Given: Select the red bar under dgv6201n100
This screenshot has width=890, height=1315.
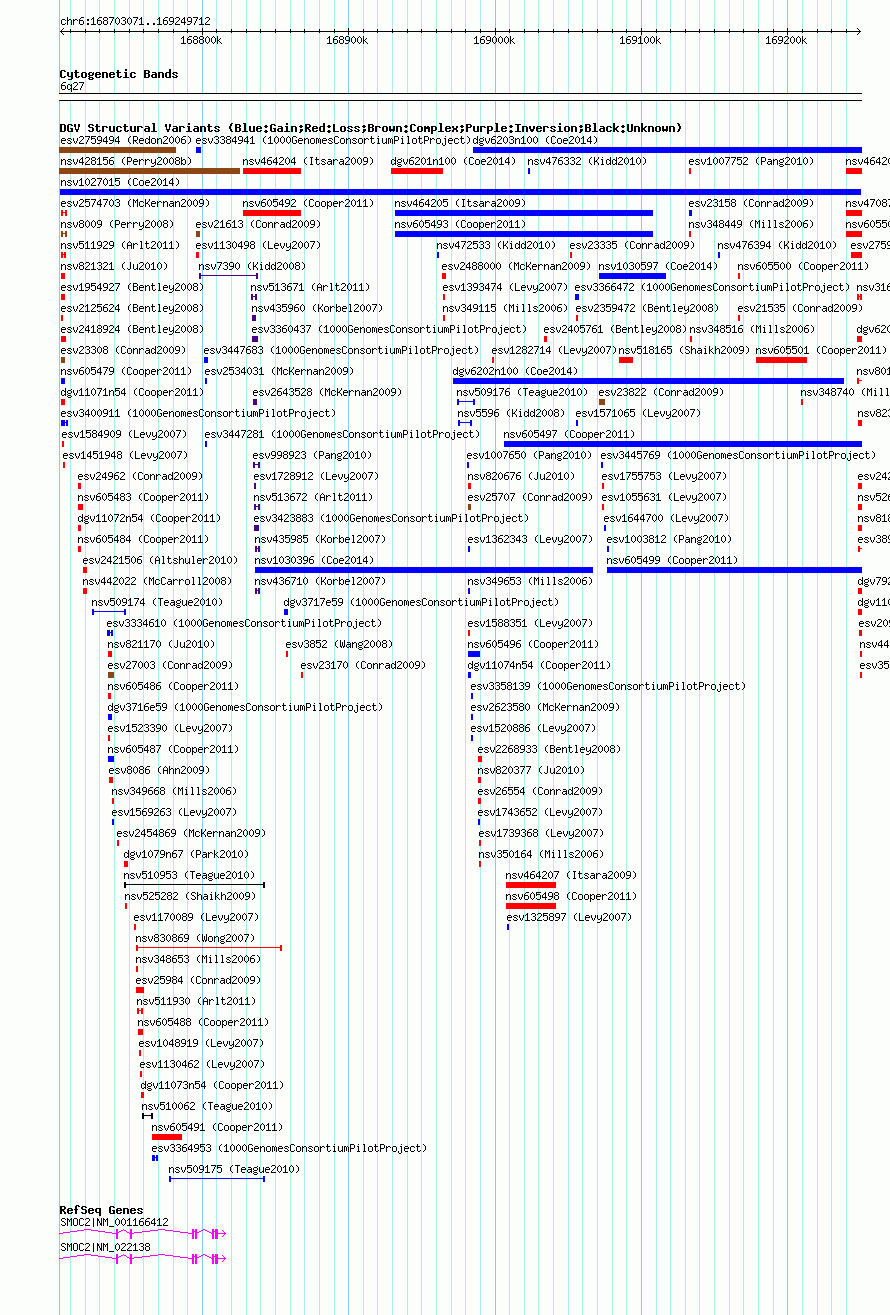Looking at the screenshot, I should pyautogui.click(x=416, y=171).
